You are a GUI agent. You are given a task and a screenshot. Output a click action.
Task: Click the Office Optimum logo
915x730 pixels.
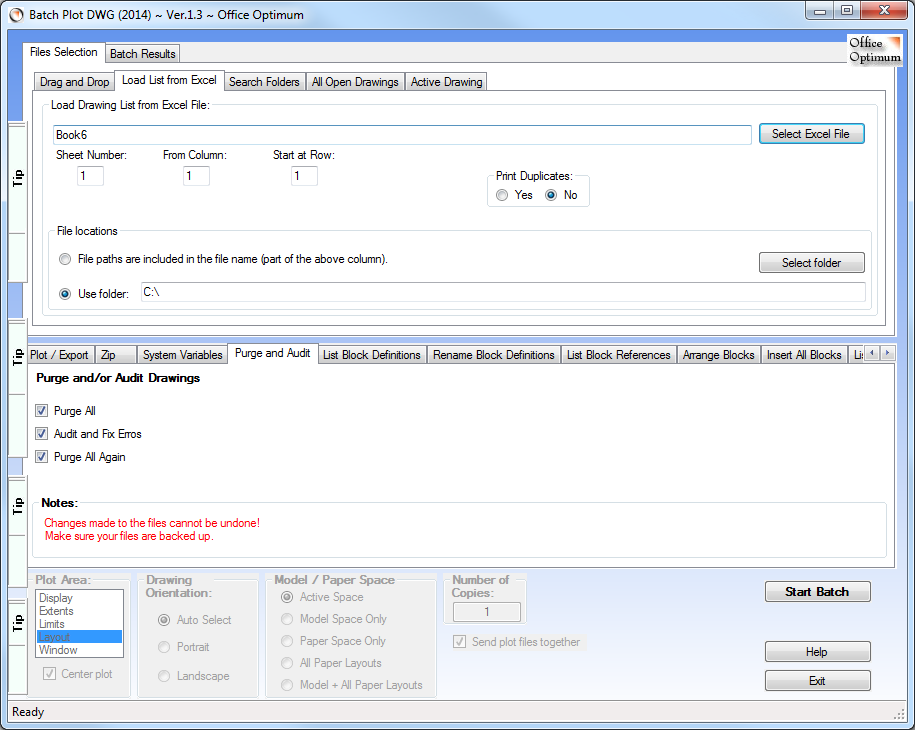coord(874,50)
